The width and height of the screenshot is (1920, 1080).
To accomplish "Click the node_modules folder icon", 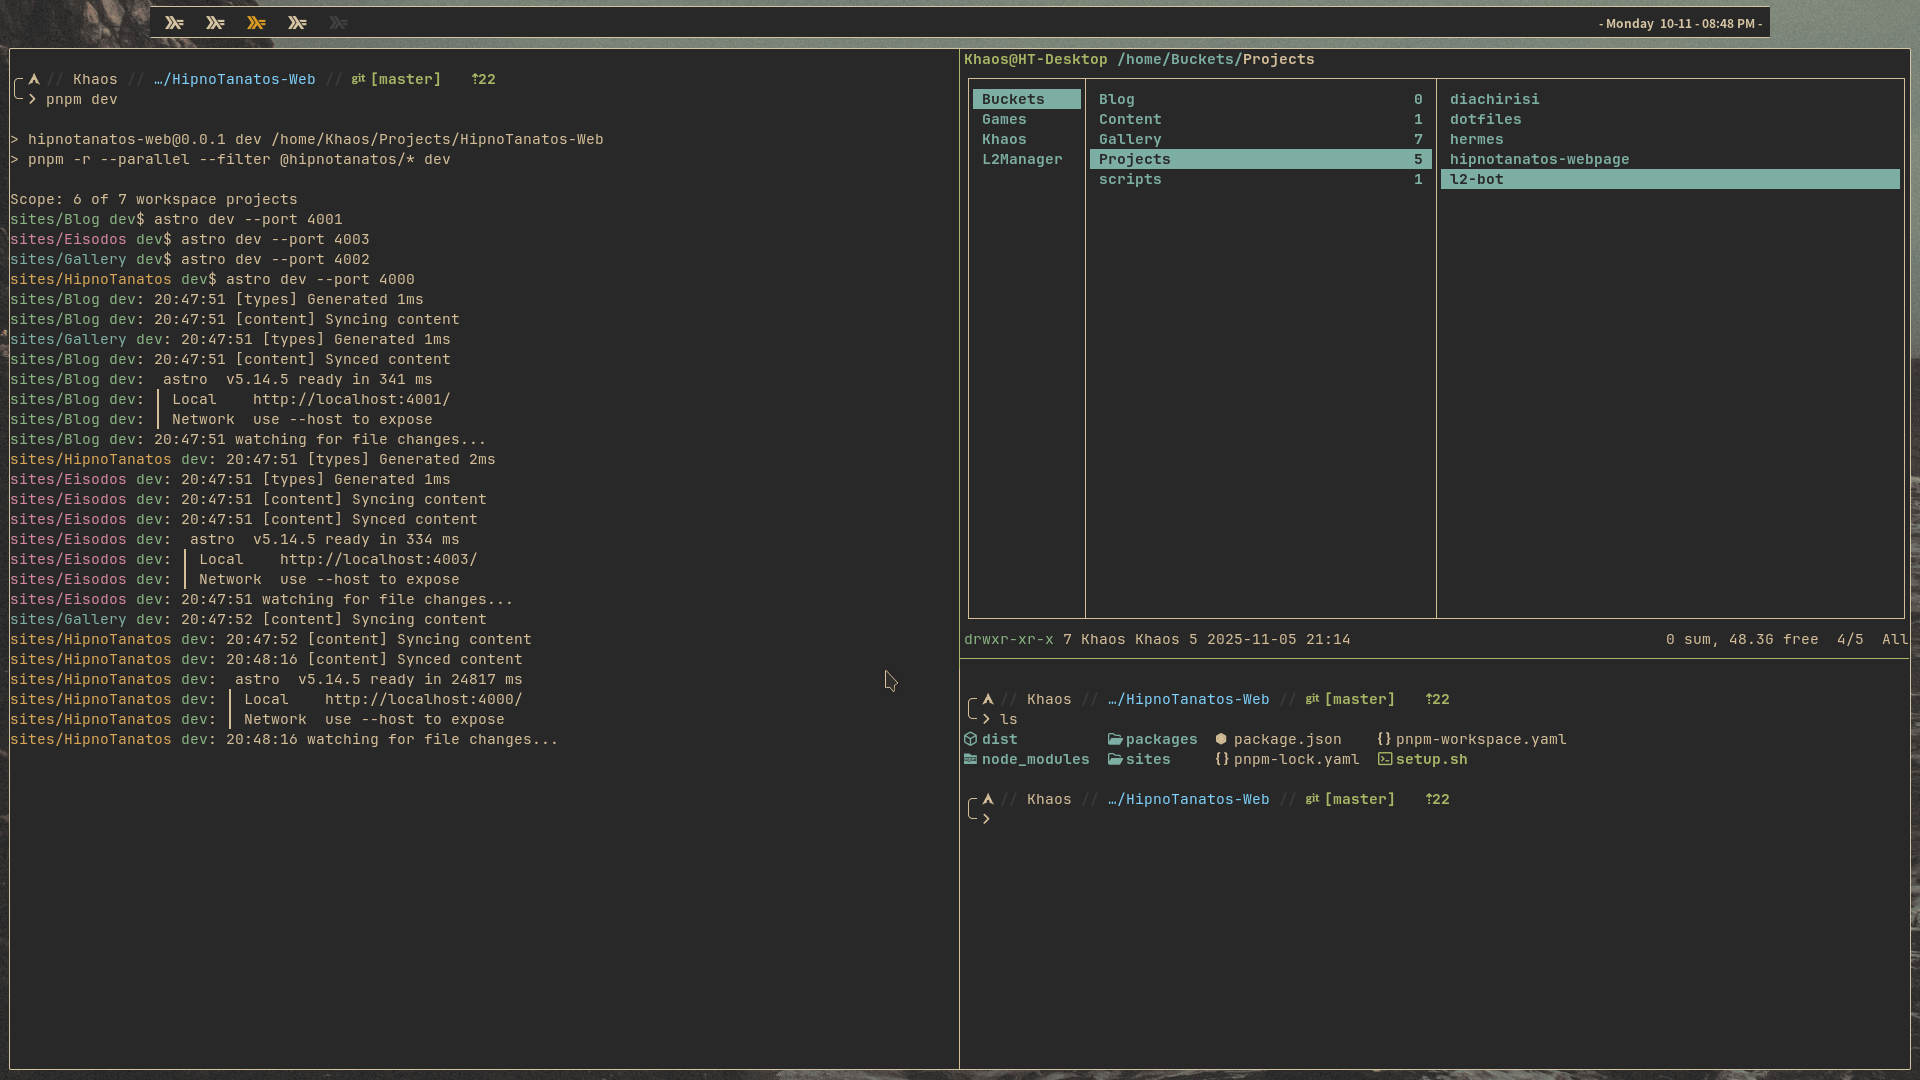I will 972,759.
